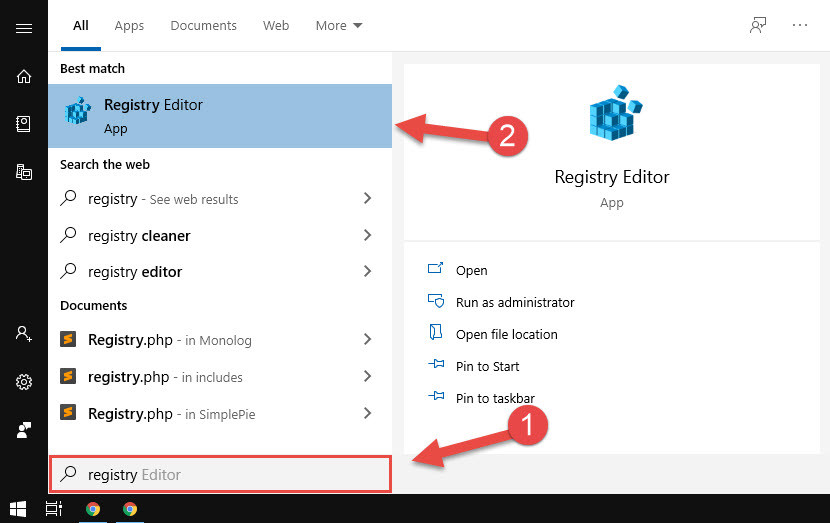This screenshot has width=830, height=523.
Task: Click Open in the actions list
Action: [472, 270]
